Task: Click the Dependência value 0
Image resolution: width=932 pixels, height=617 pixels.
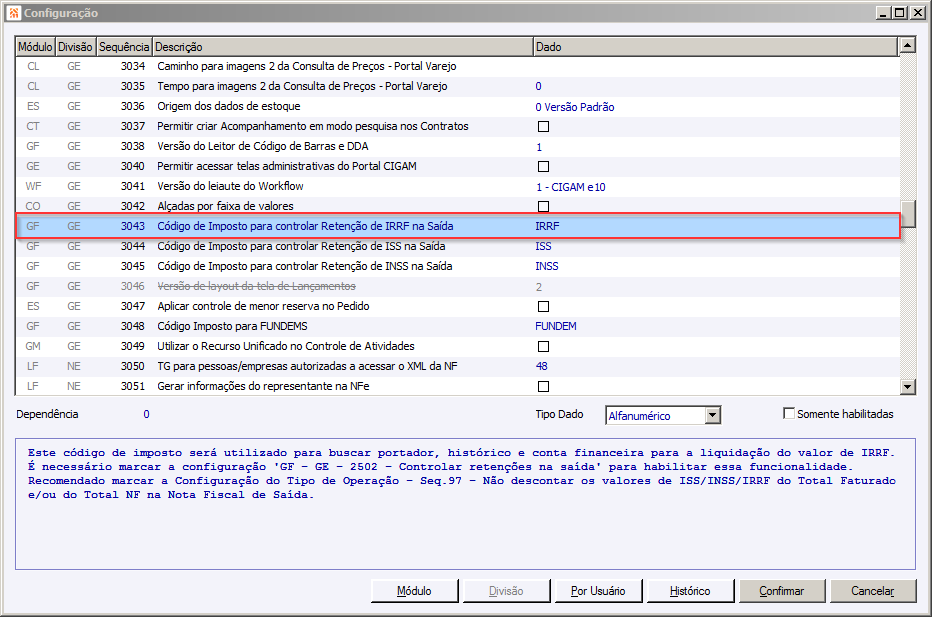Action: [x=146, y=414]
